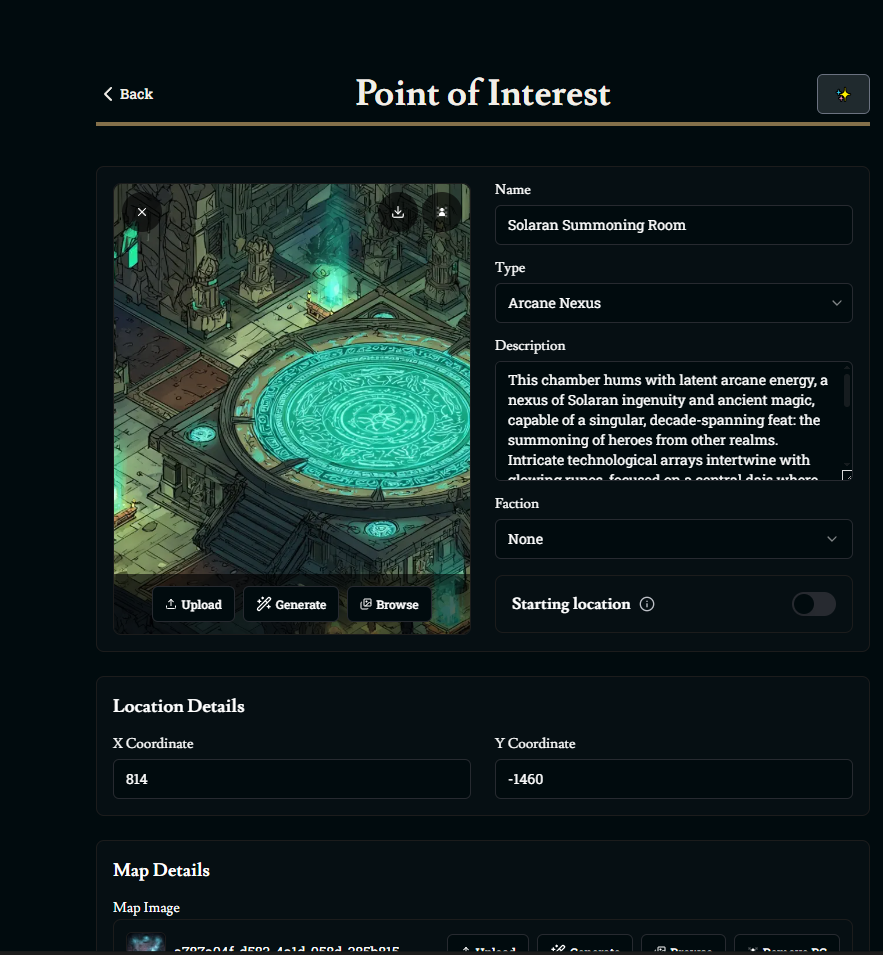The width and height of the screenshot is (883, 955).
Task: Open the Type dropdown showing Arcane Nexus
Action: (673, 303)
